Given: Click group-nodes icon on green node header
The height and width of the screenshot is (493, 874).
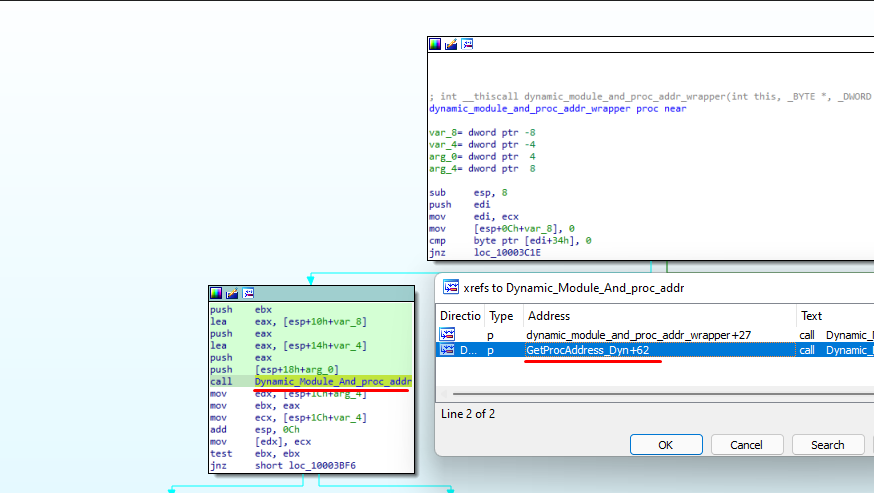Looking at the screenshot, I should [248, 293].
